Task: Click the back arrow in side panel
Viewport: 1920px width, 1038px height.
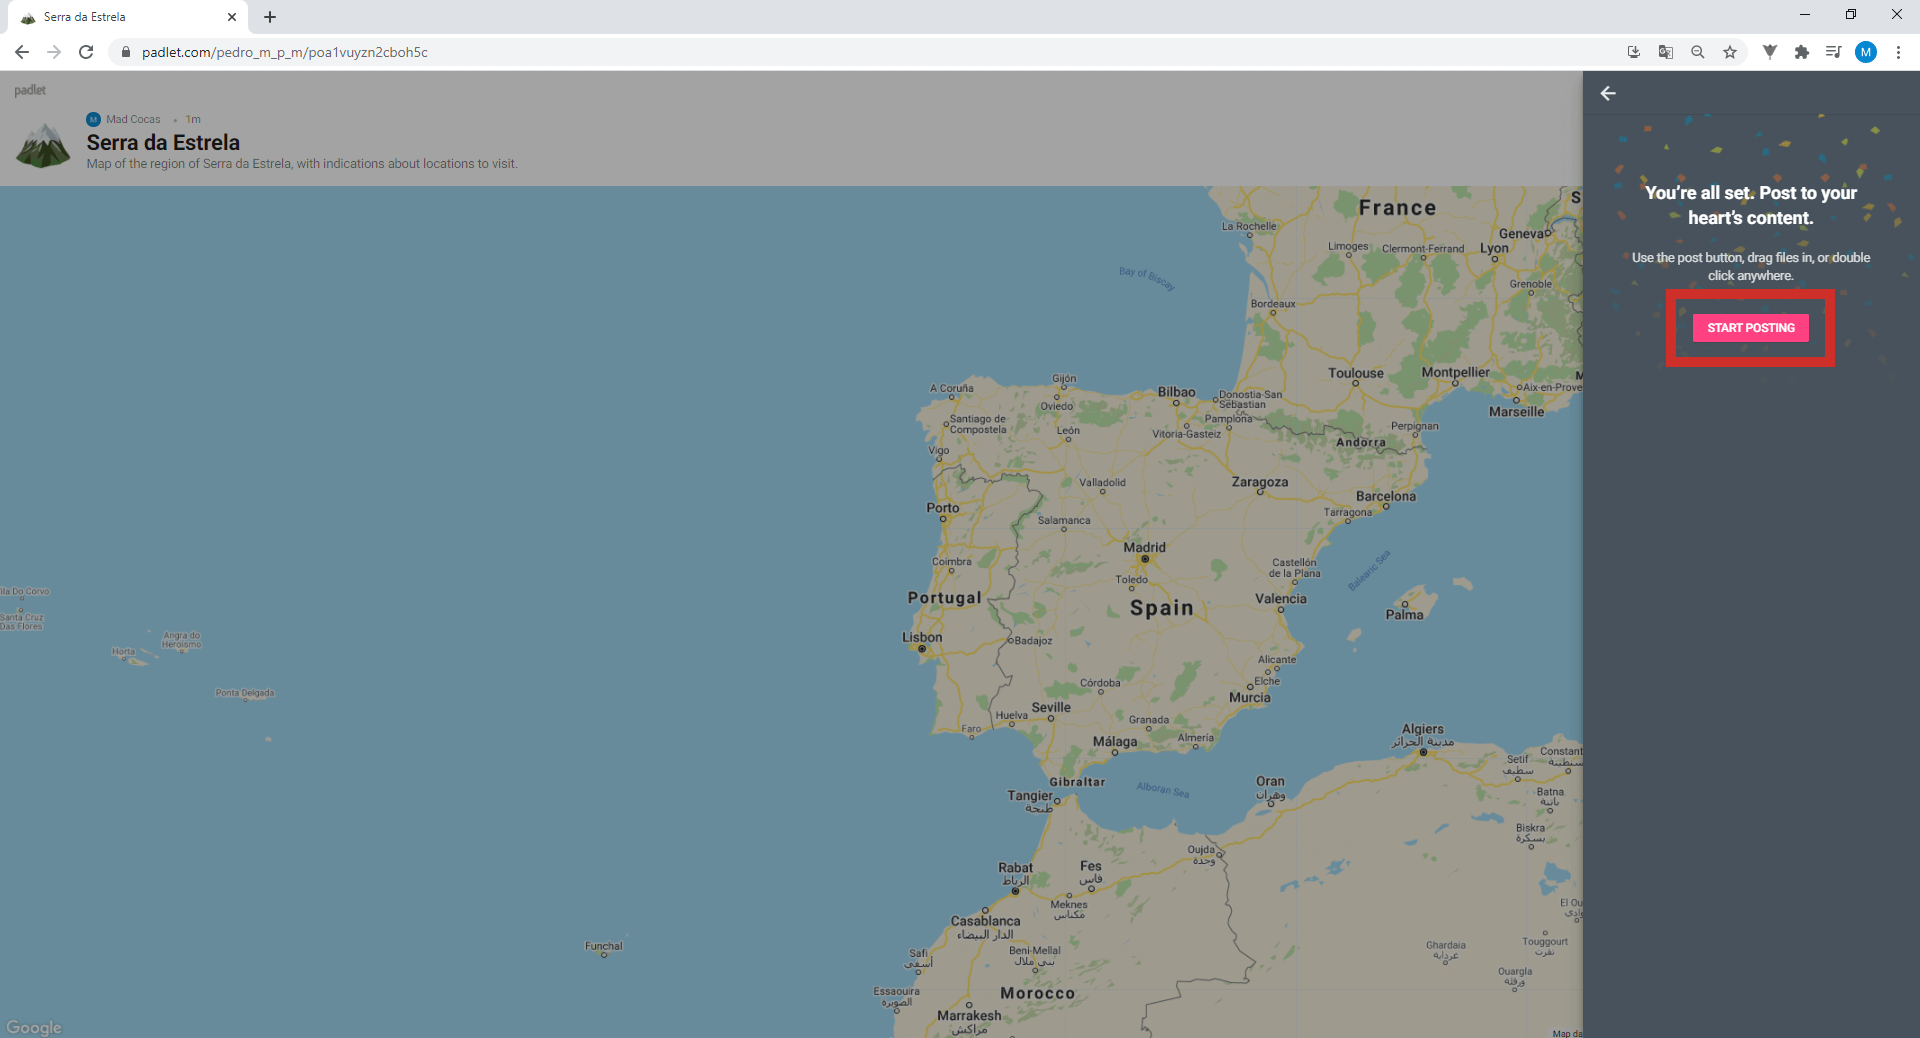Action: 1608,93
